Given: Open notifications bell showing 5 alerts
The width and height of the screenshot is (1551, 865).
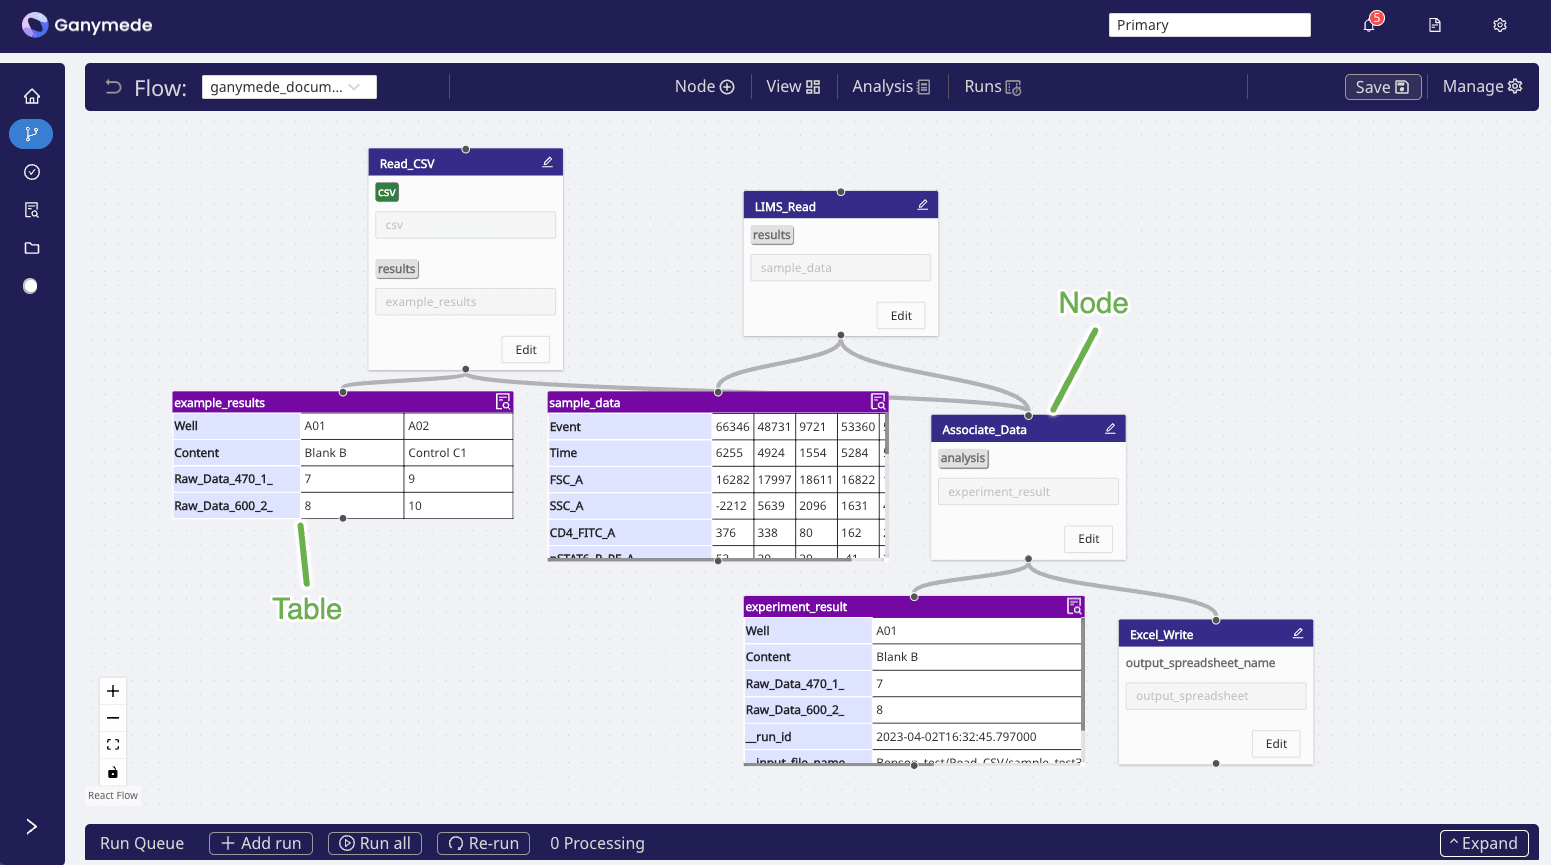Looking at the screenshot, I should [x=1368, y=24].
